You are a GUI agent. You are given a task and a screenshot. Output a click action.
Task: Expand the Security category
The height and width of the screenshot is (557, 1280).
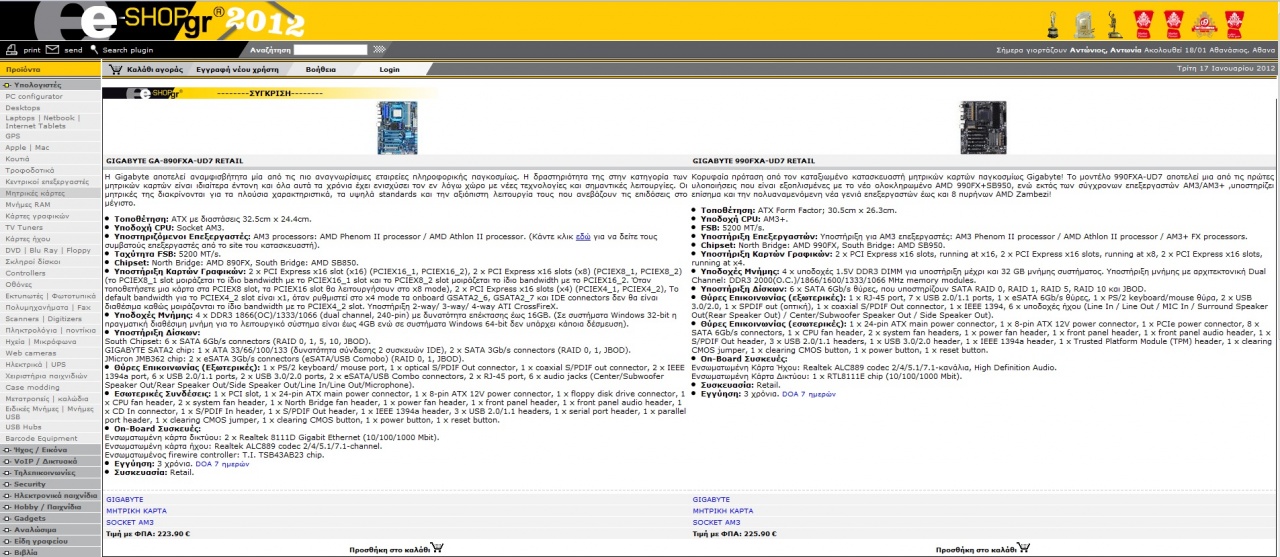[x=50, y=484]
